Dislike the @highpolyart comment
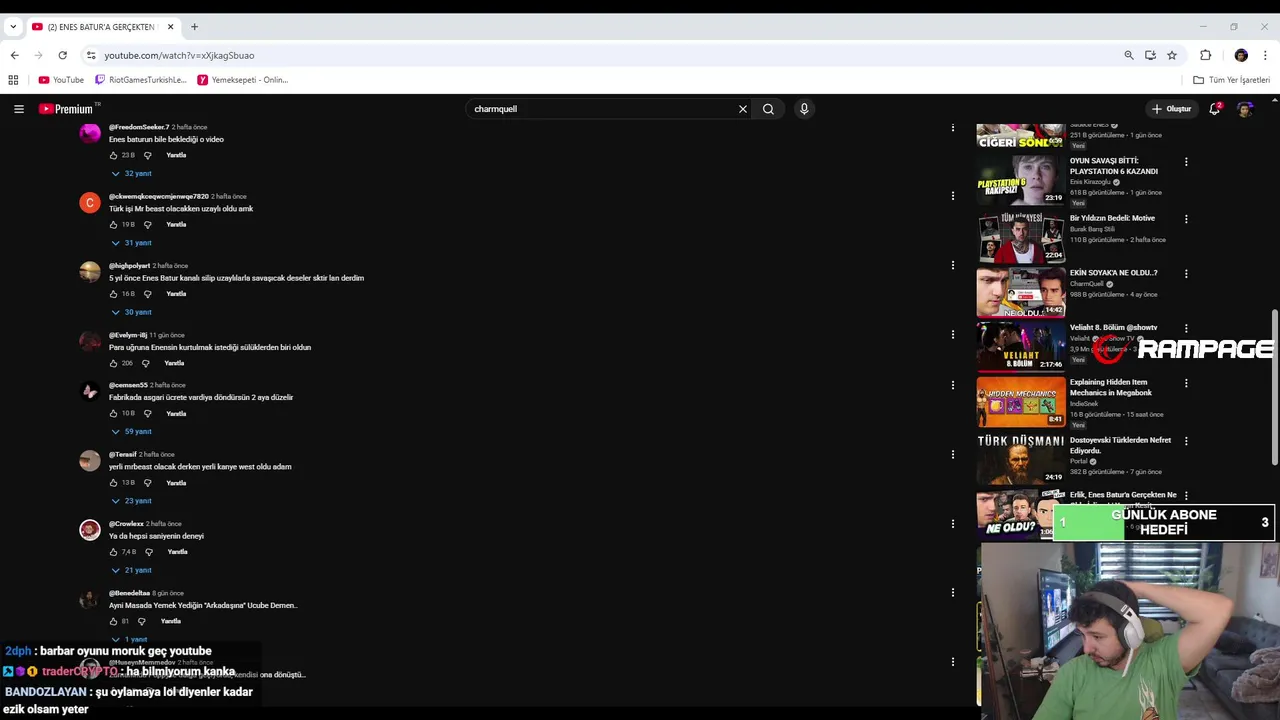The image size is (1280, 720). pos(147,294)
